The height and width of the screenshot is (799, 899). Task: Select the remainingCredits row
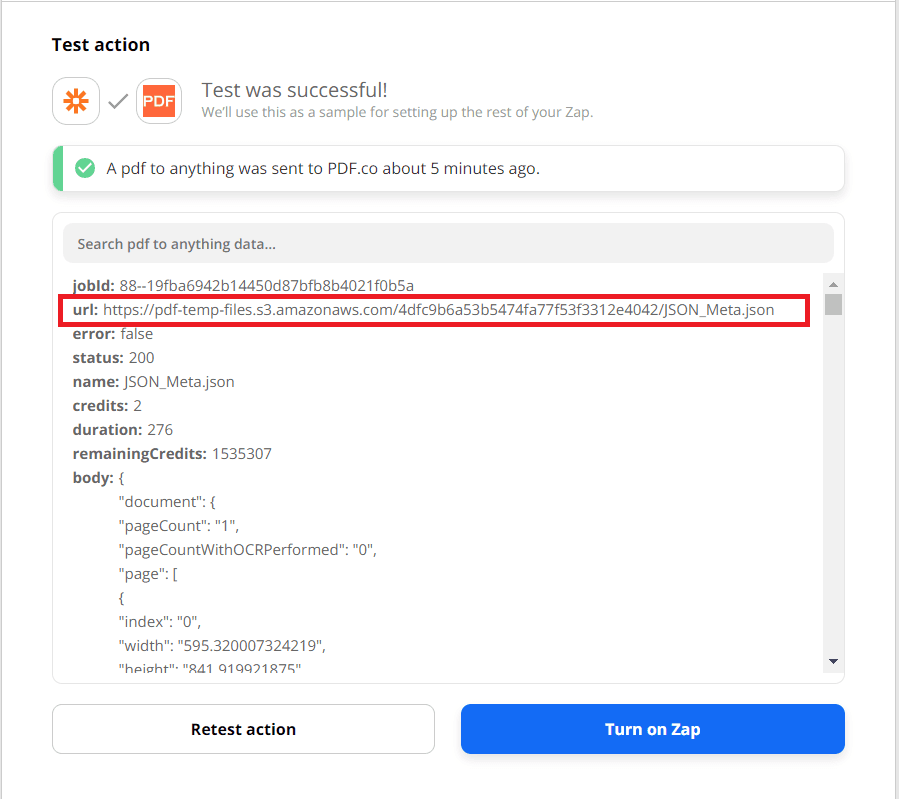pyautogui.click(x=172, y=454)
